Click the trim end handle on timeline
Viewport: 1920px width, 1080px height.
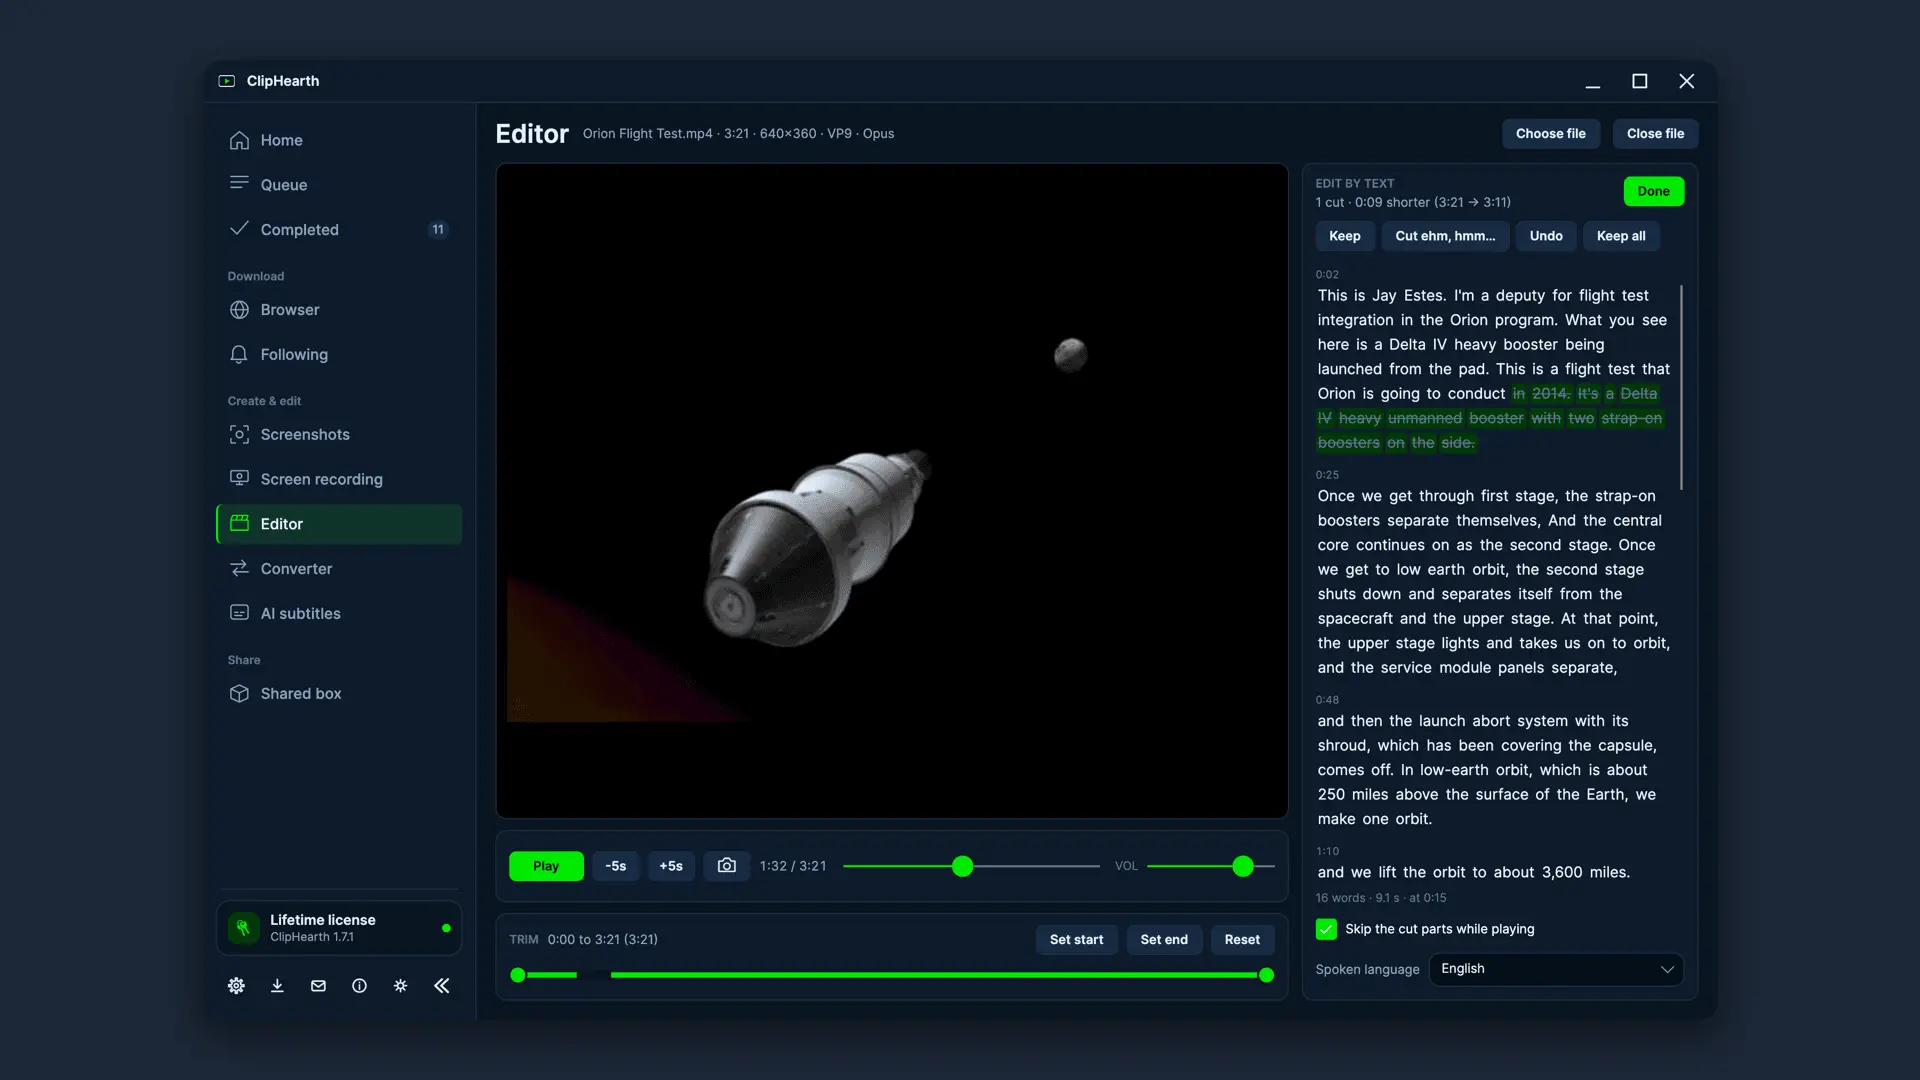point(1267,975)
